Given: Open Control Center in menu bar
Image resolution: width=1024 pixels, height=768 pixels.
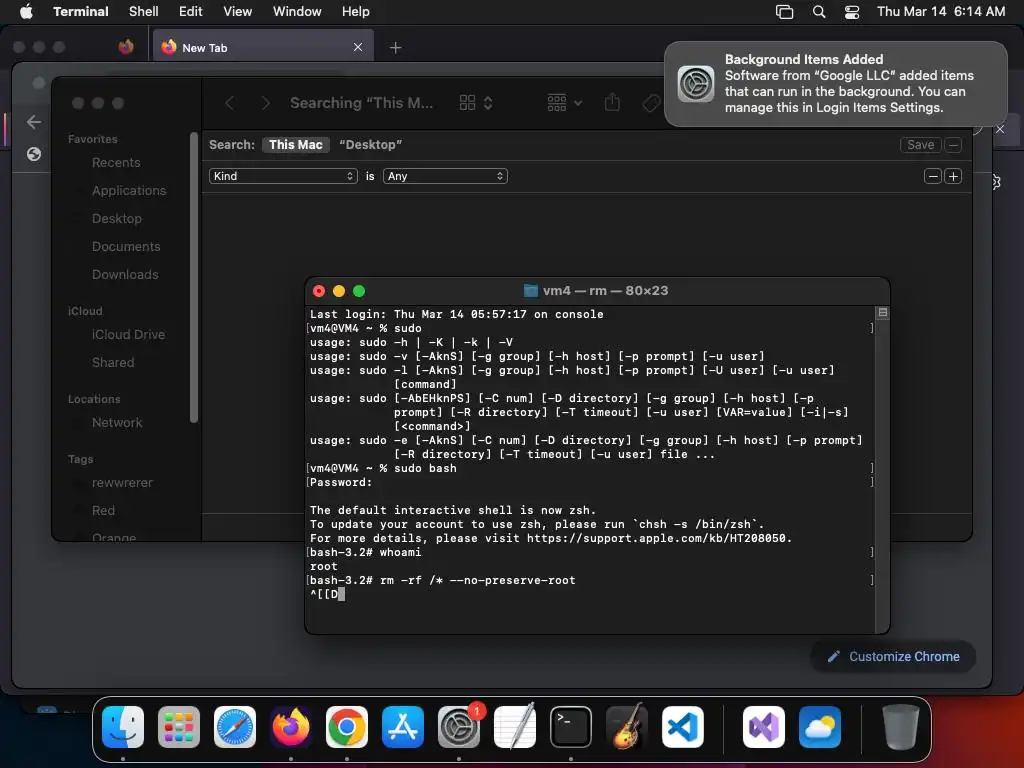Looking at the screenshot, I should 852,12.
